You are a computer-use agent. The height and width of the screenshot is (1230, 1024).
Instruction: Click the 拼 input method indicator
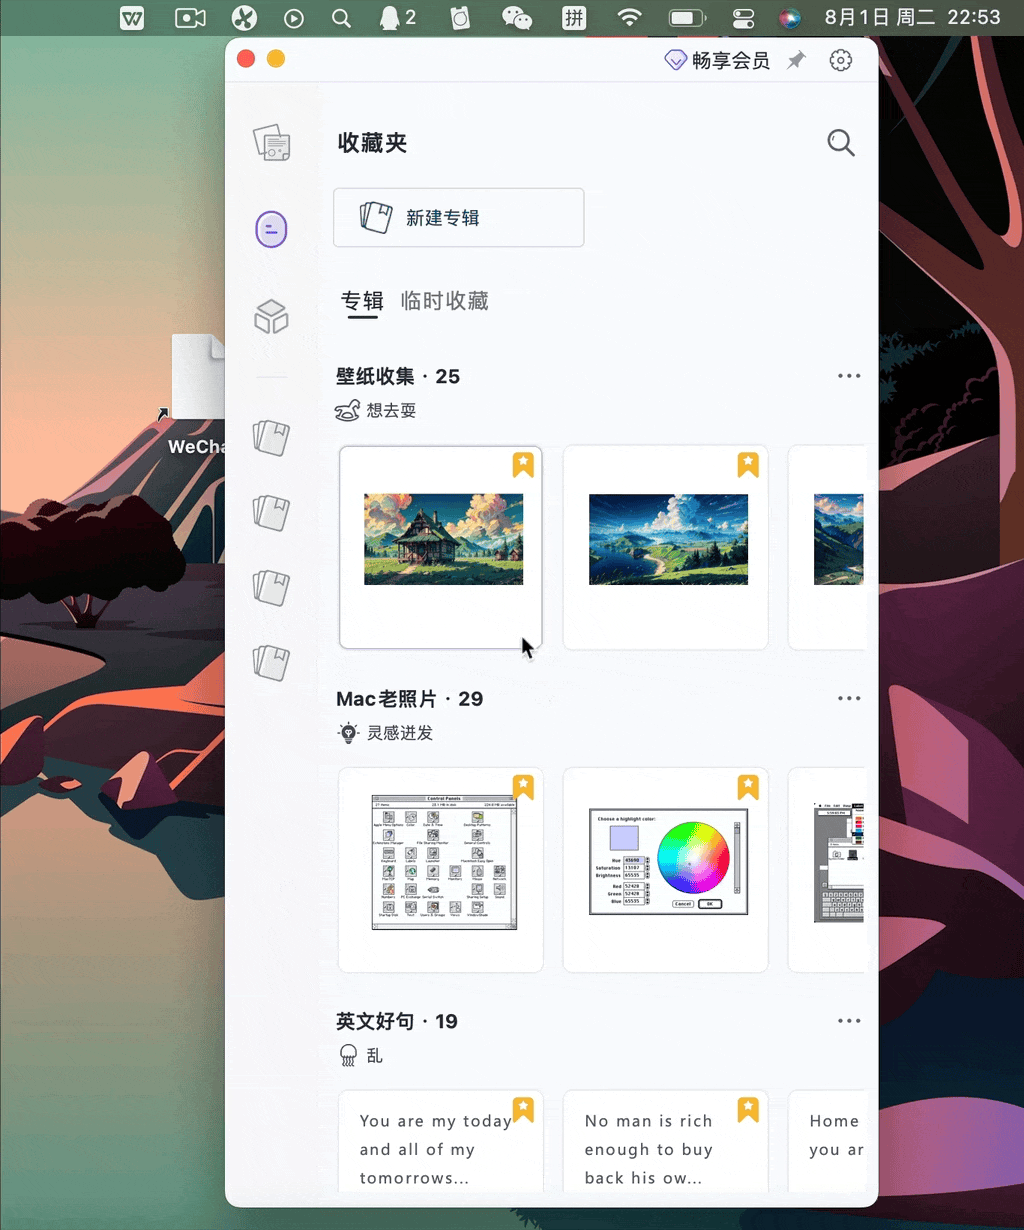[x=574, y=17]
